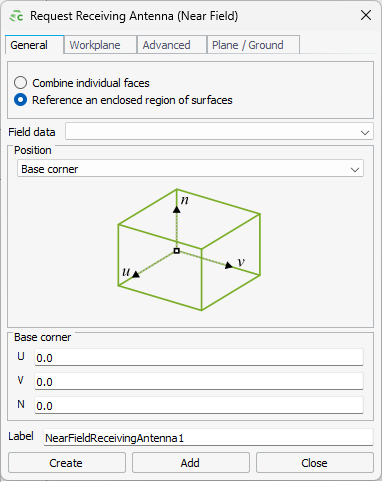Click the v axis arrow in diagram
Image resolution: width=382 pixels, height=482 pixels.
(229, 265)
